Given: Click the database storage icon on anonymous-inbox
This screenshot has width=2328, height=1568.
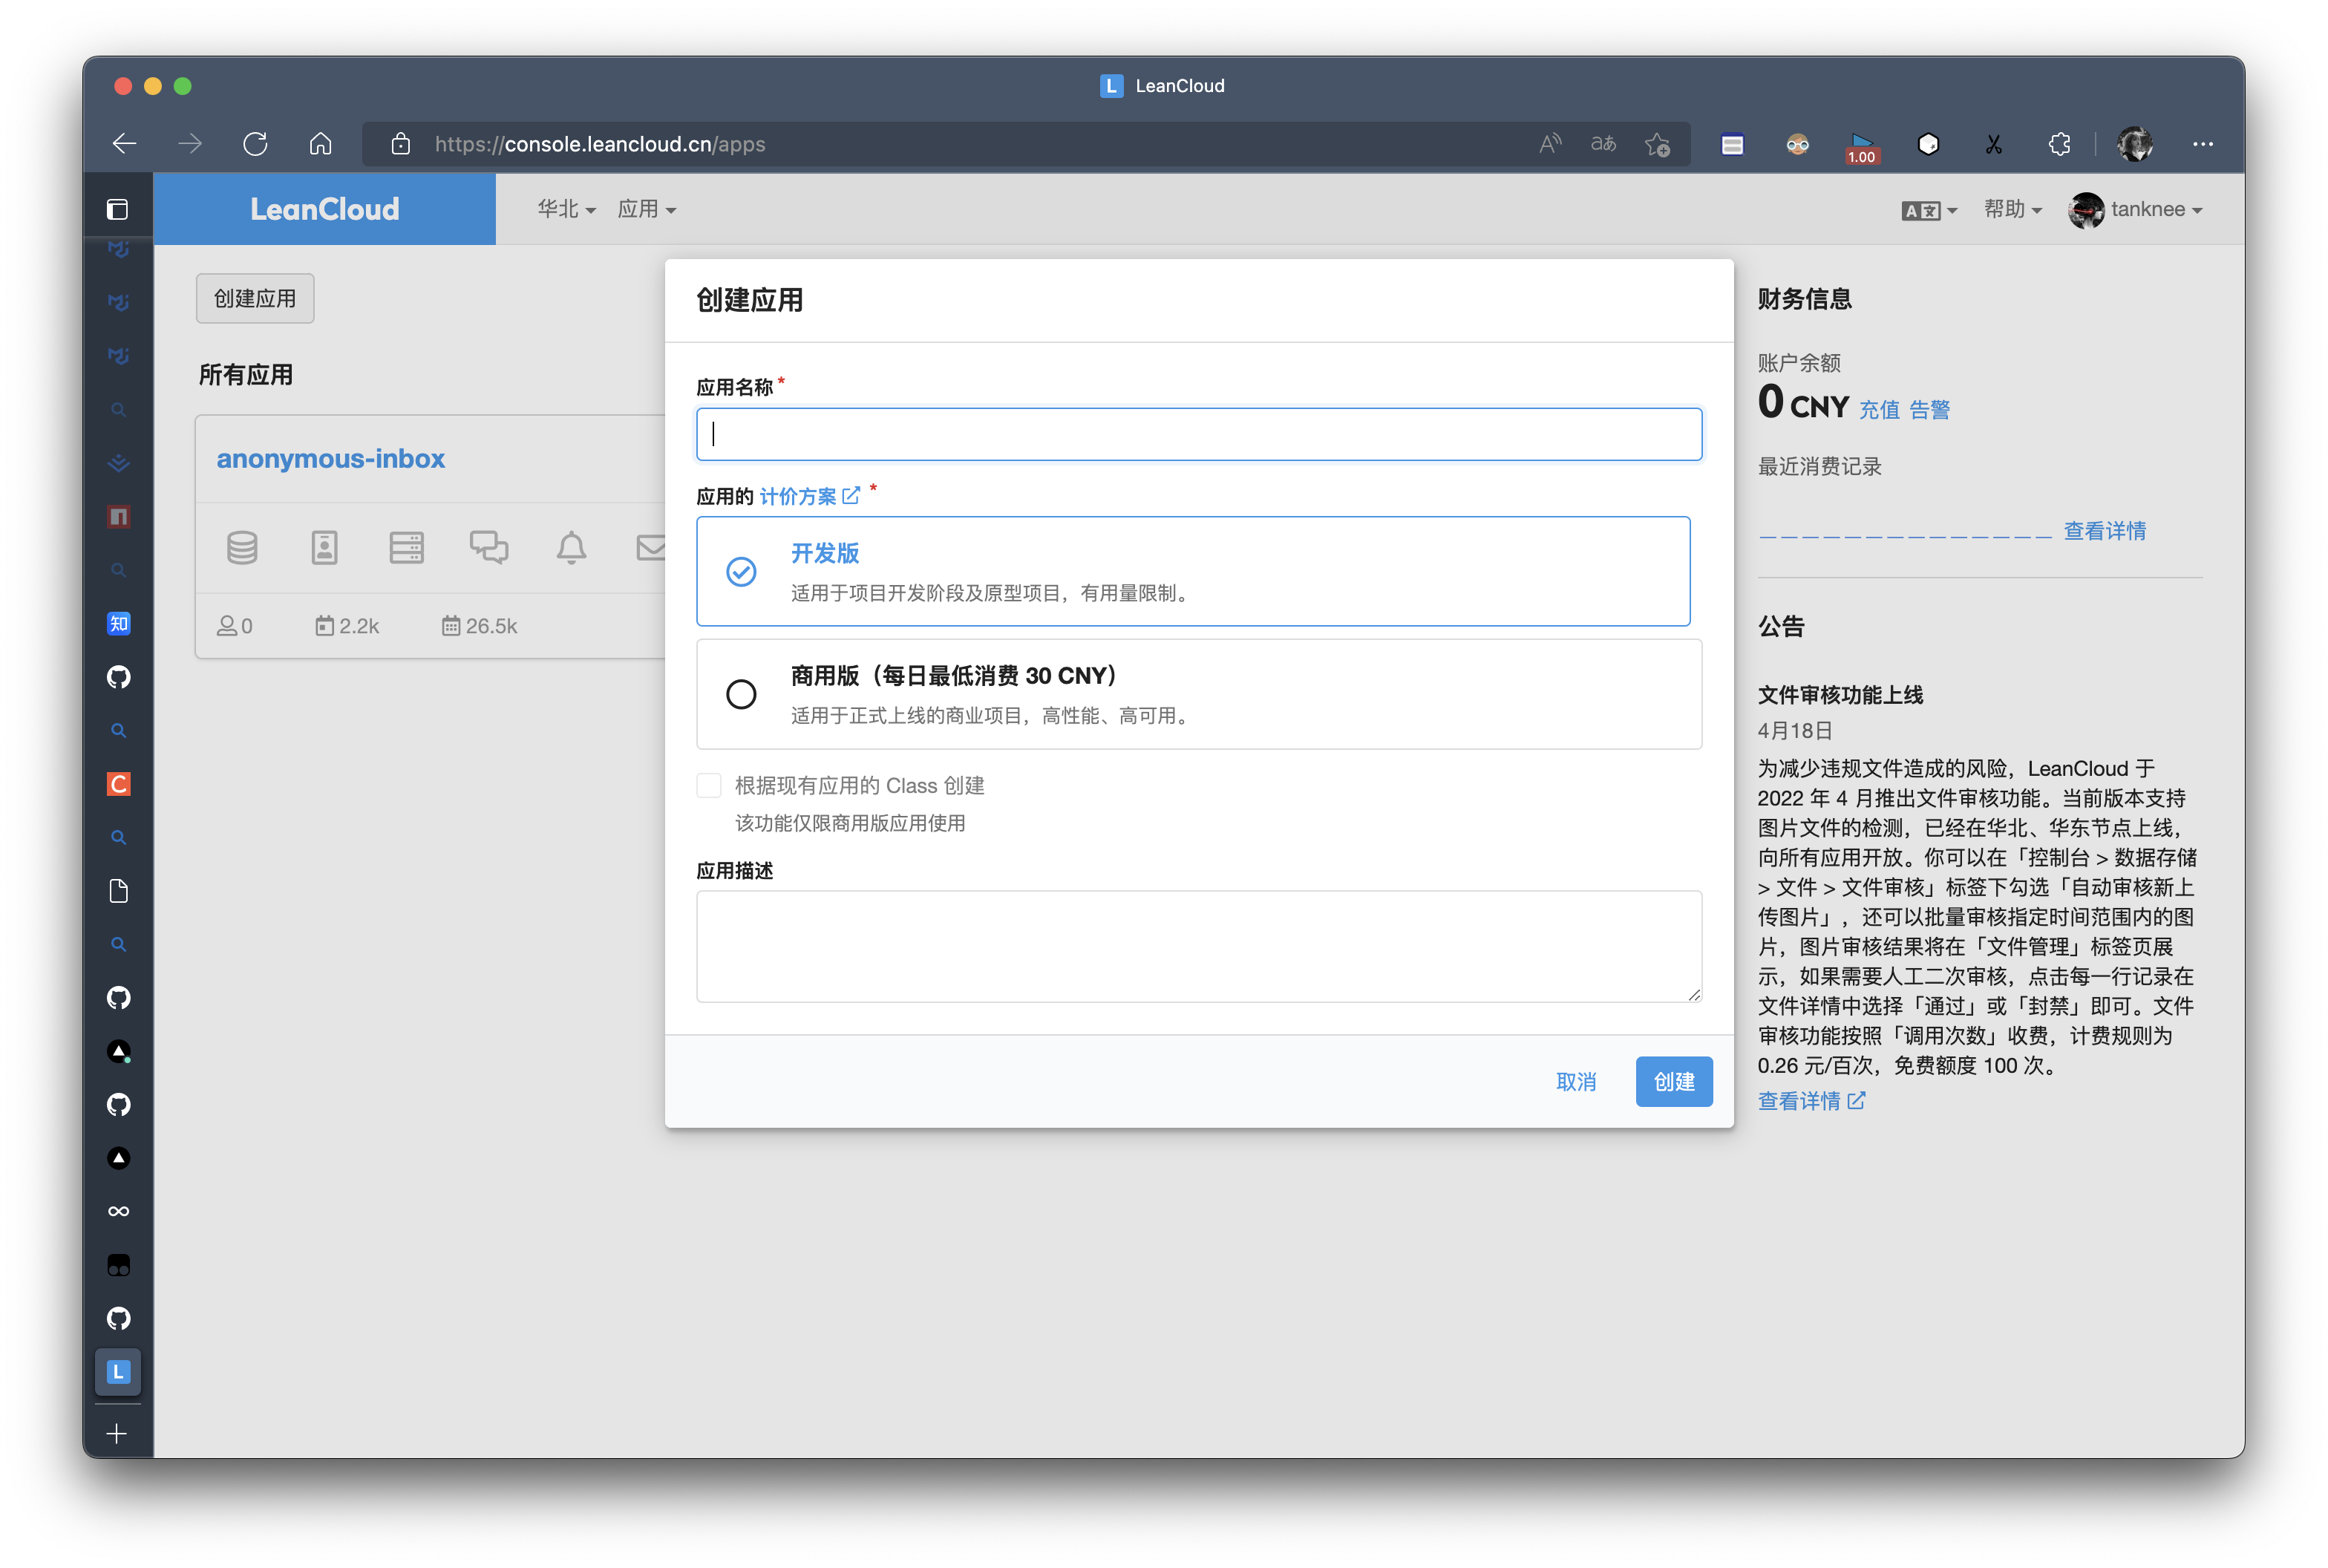Looking at the screenshot, I should pos(242,548).
